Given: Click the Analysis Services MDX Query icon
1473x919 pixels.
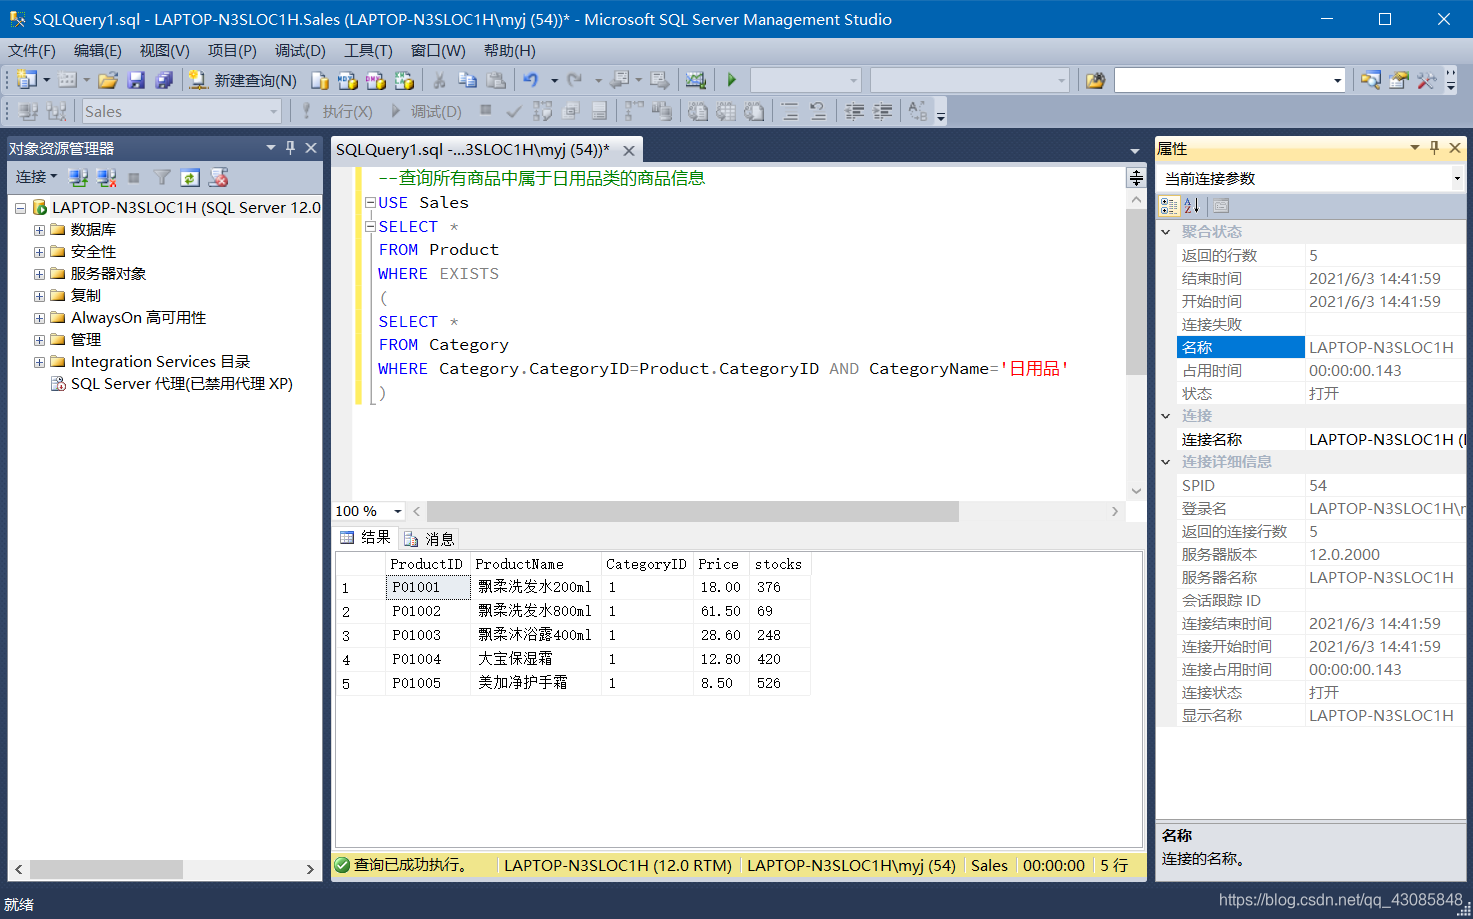Looking at the screenshot, I should point(348,80).
